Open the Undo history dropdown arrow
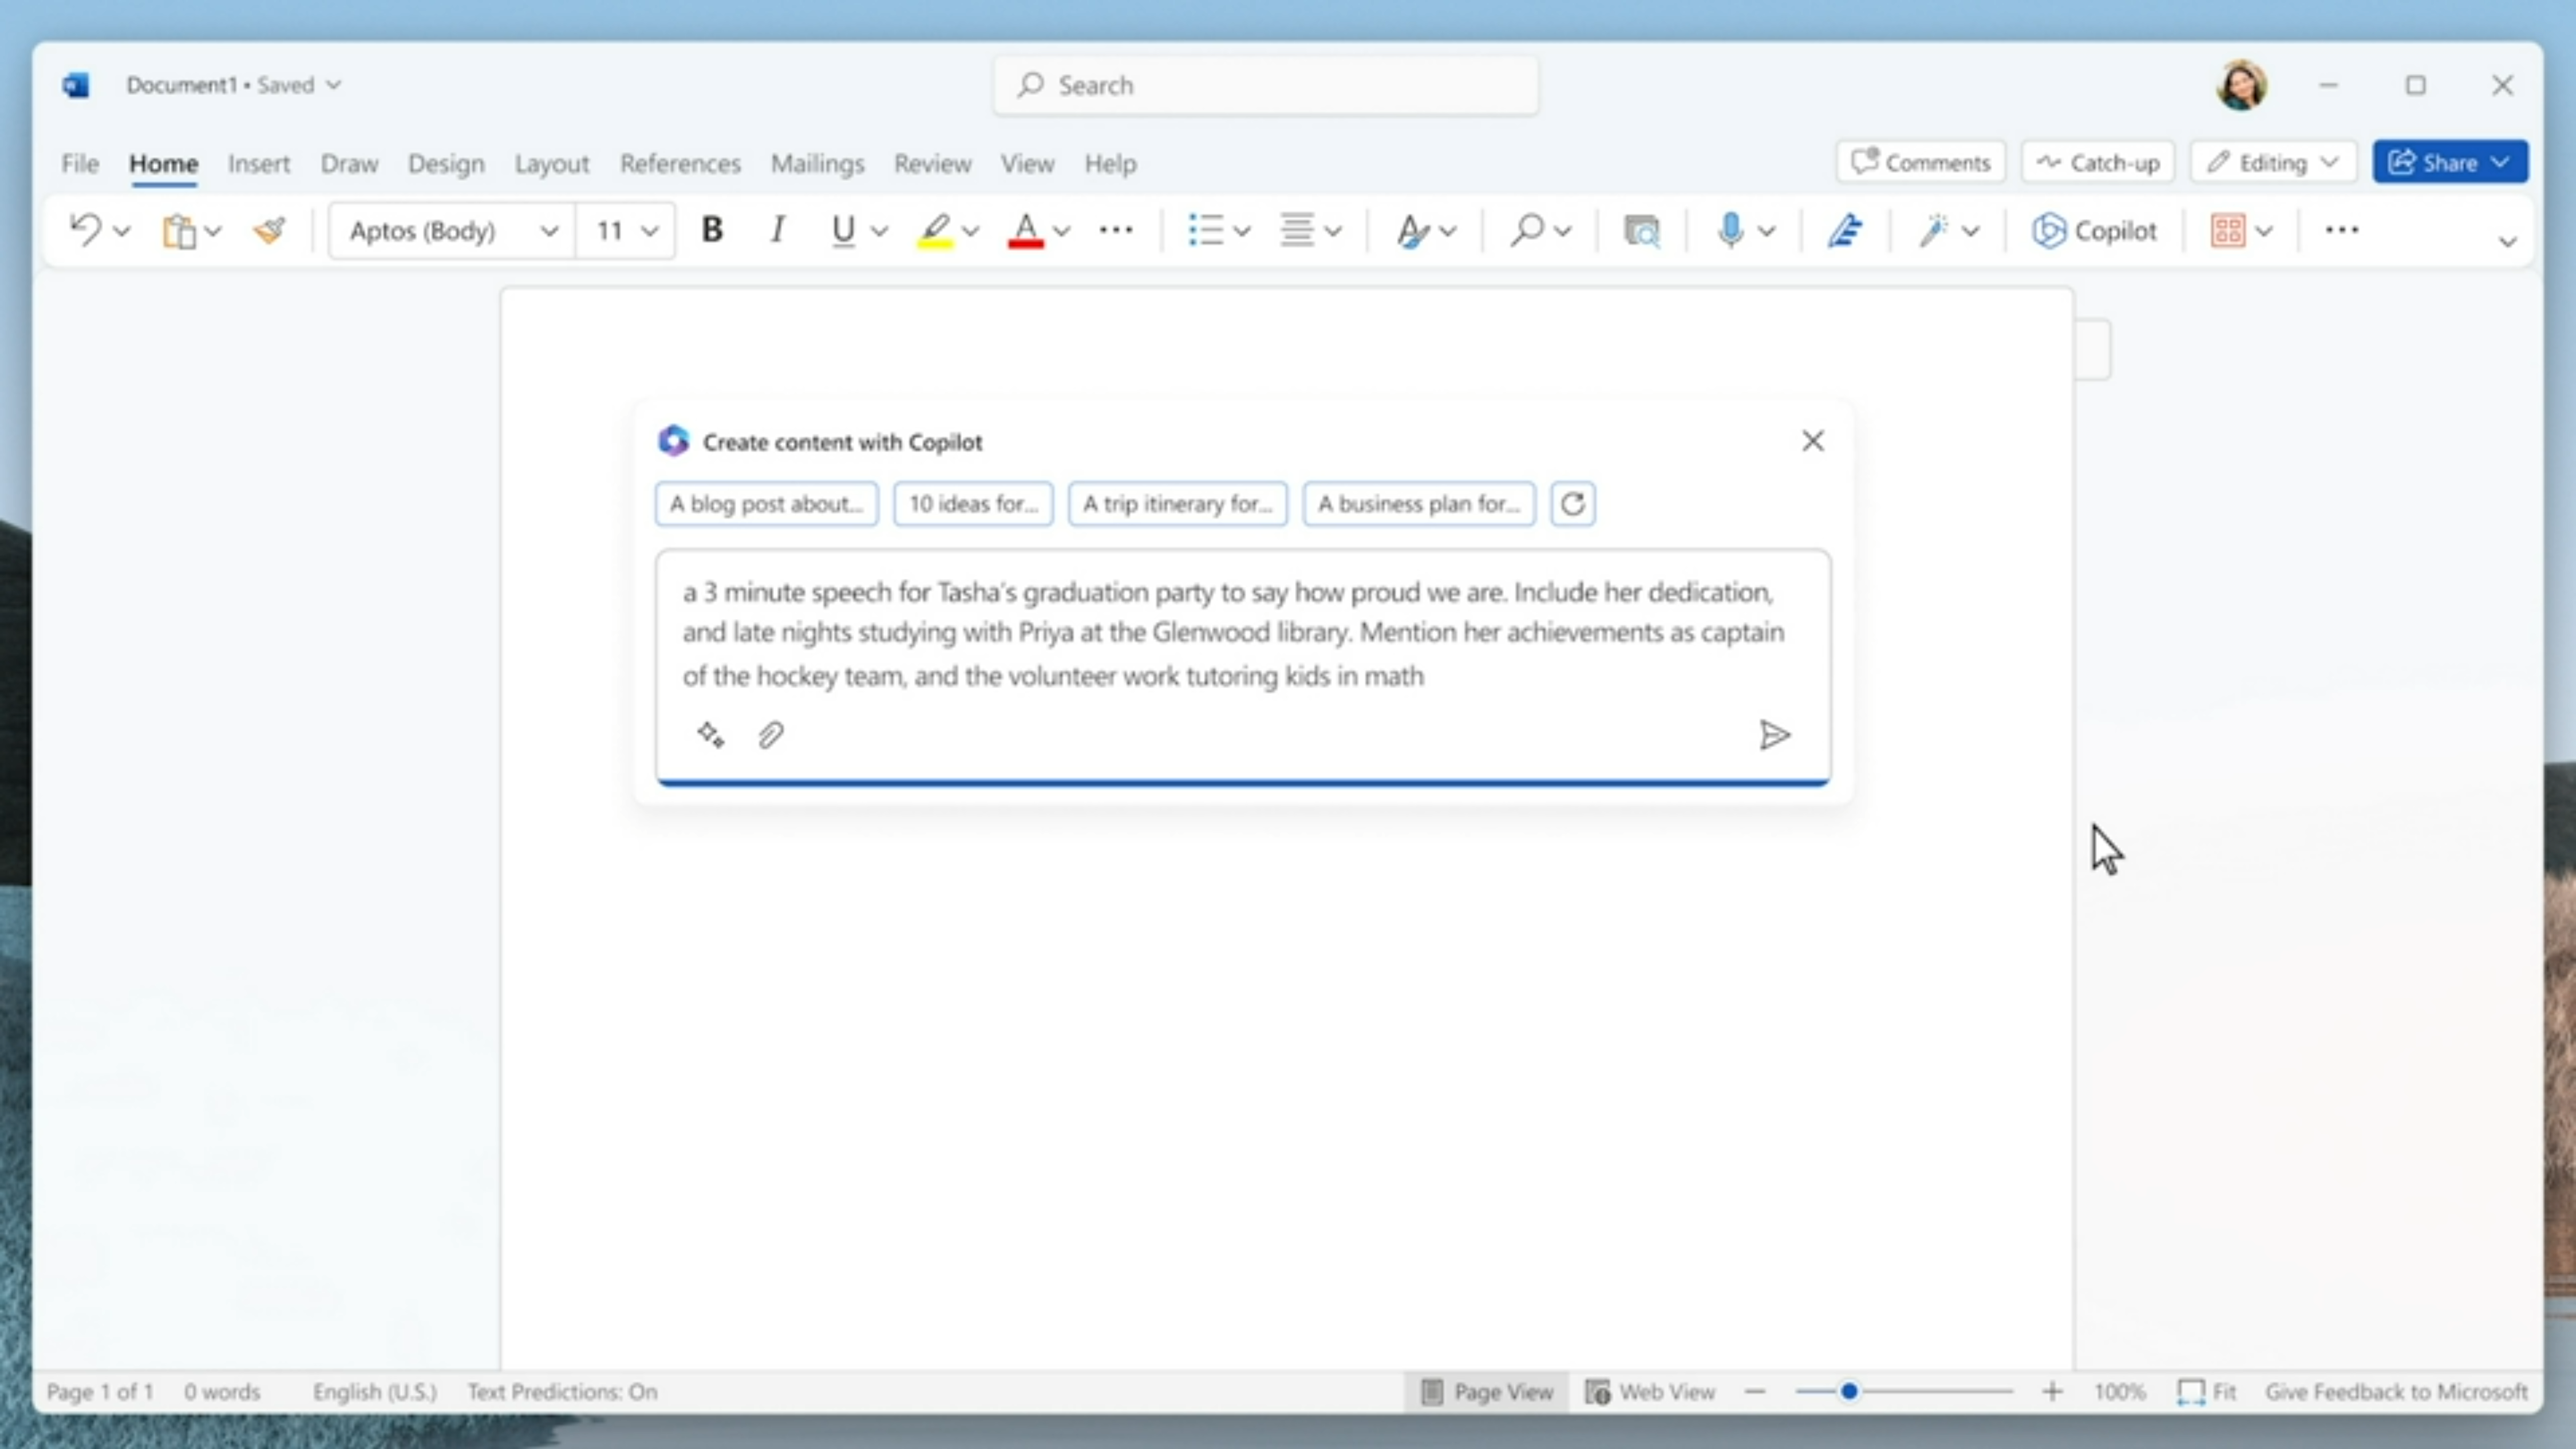This screenshot has height=1449, width=2576. click(122, 232)
